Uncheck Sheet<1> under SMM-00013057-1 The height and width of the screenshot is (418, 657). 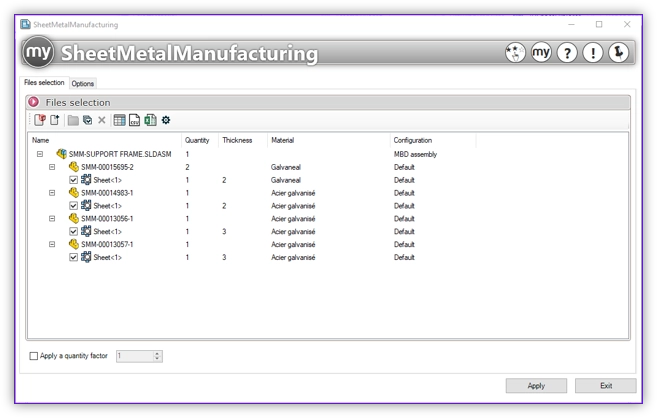pyautogui.click(x=73, y=257)
